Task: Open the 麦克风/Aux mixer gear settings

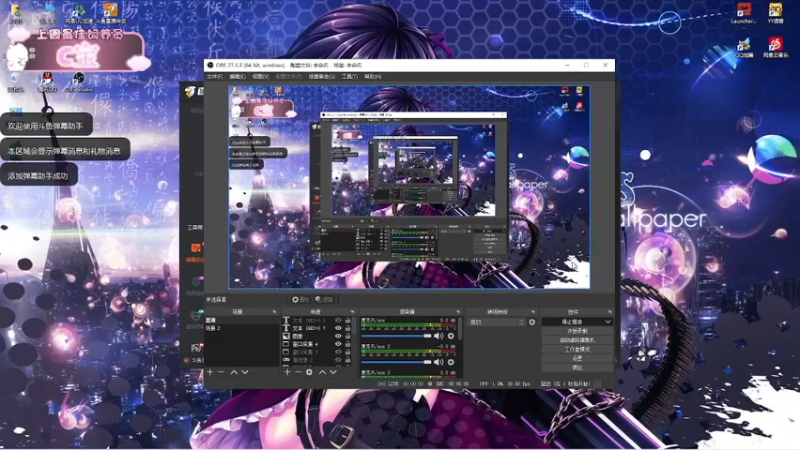Action: [x=451, y=336]
